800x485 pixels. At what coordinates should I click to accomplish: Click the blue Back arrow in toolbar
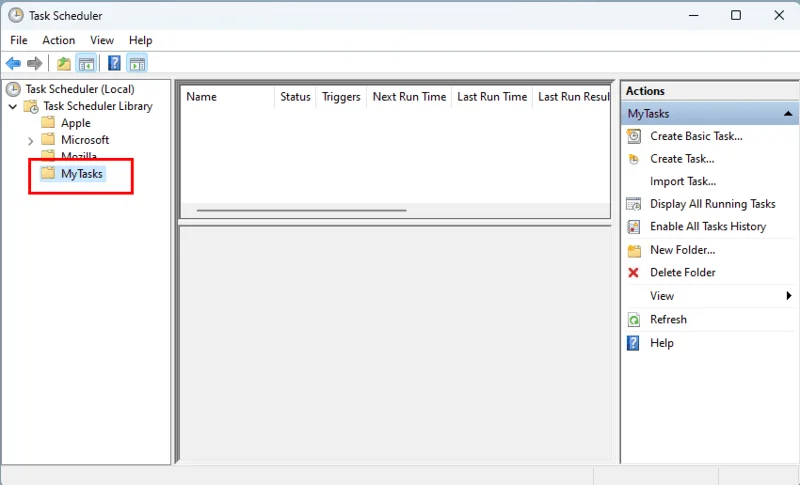coord(13,64)
